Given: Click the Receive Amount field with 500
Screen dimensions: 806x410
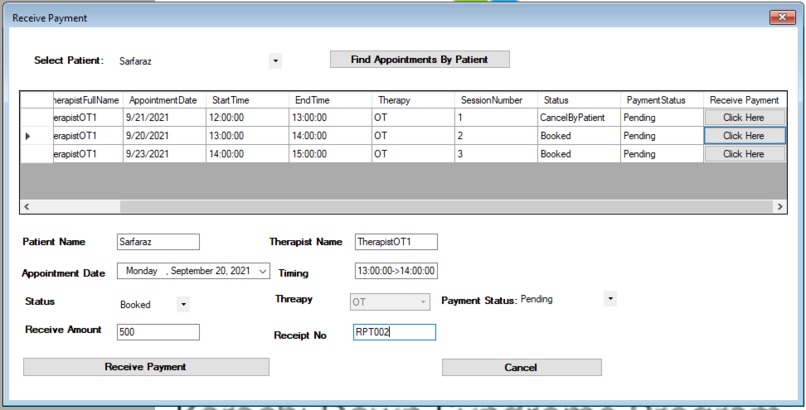Looking at the screenshot, I should point(158,332).
